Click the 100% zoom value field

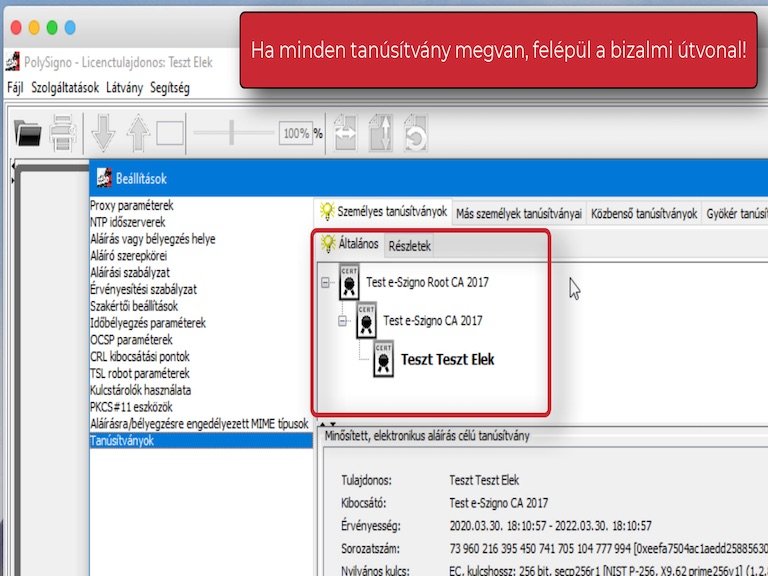(x=296, y=133)
